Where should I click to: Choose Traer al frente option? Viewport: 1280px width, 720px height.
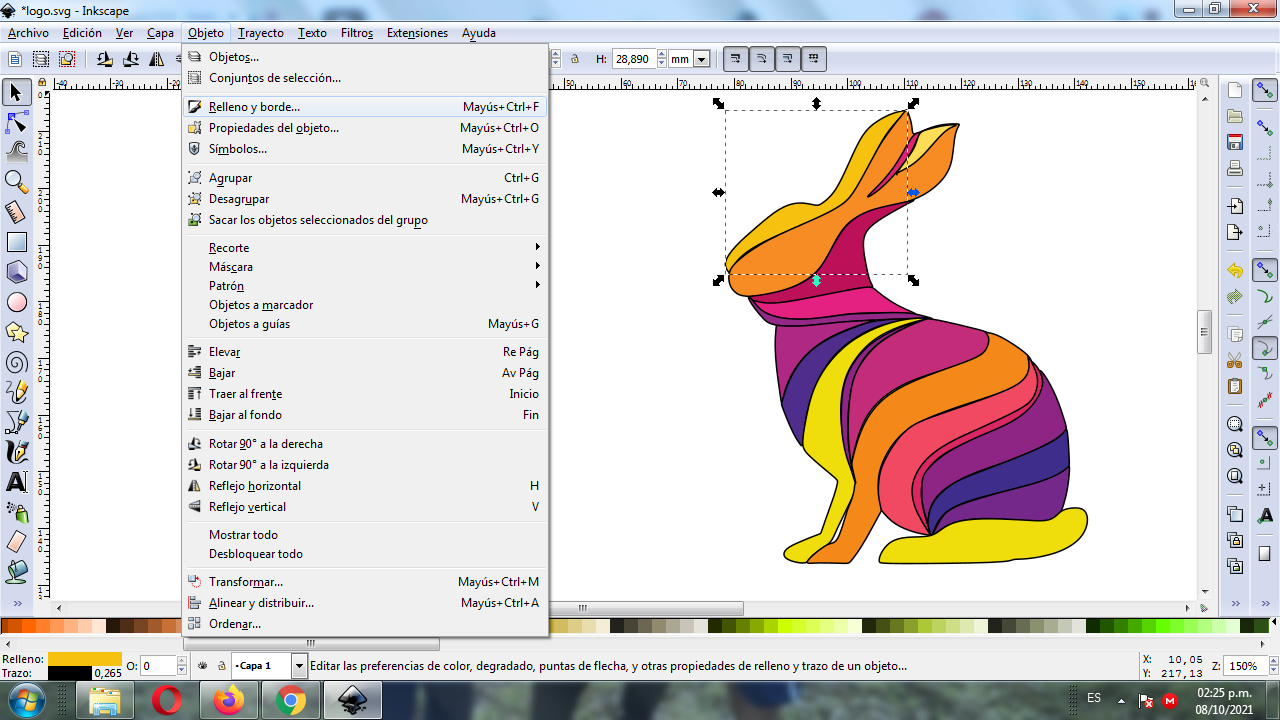click(365, 394)
